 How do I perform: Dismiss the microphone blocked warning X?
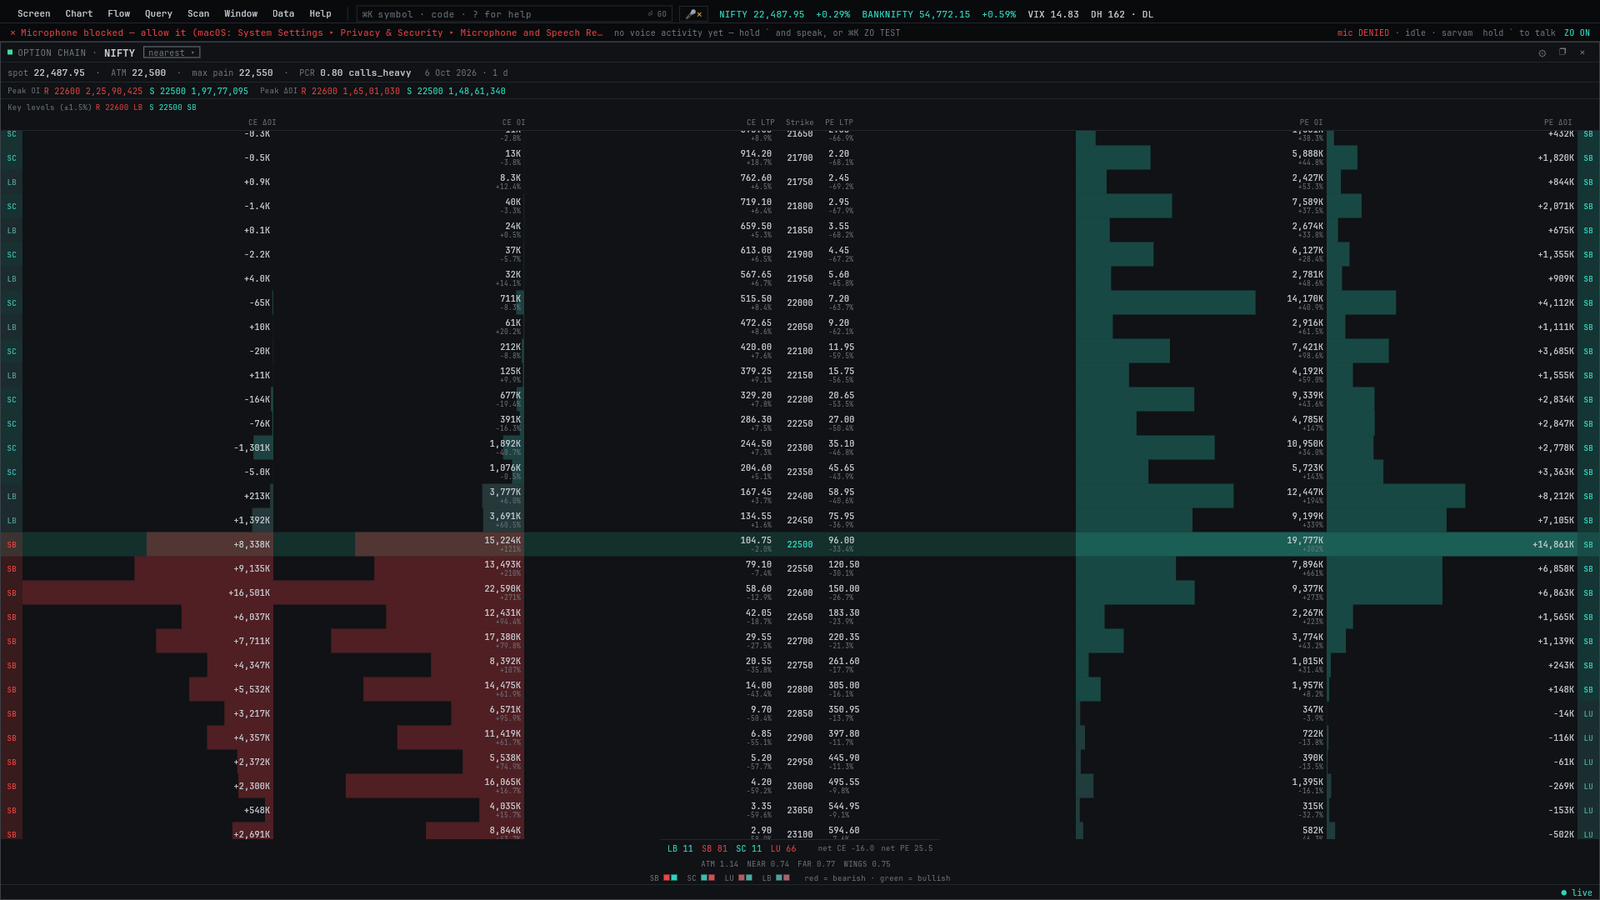pyautogui.click(x=12, y=33)
